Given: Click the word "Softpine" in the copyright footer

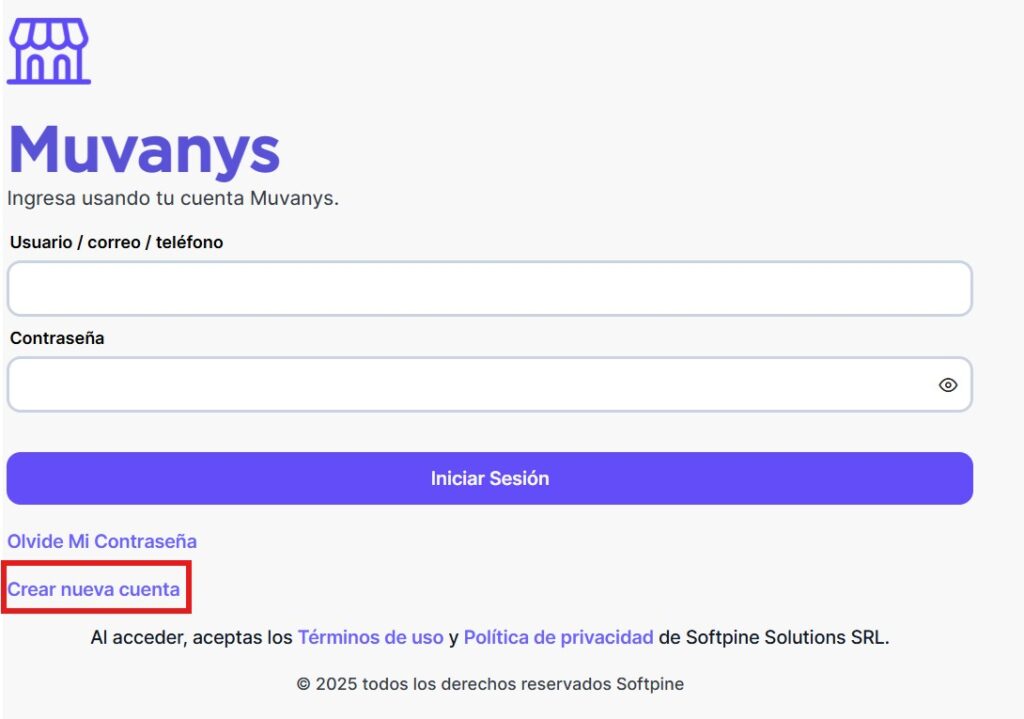Looking at the screenshot, I should [x=650, y=684].
